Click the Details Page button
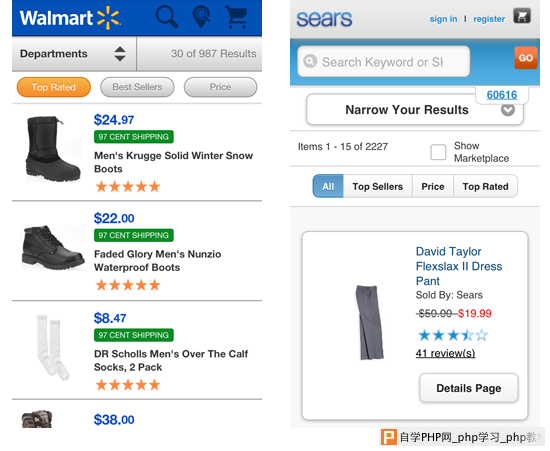Image resolution: width=550 pixels, height=451 pixels. point(469,388)
